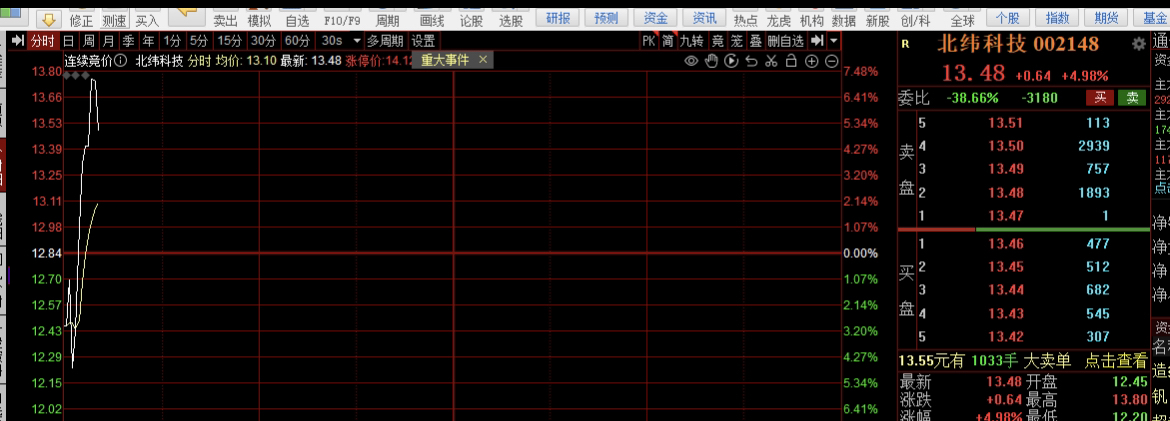Open the 自选 watchlist toolbar item
Image resolution: width=1170 pixels, height=421 pixels.
click(297, 21)
